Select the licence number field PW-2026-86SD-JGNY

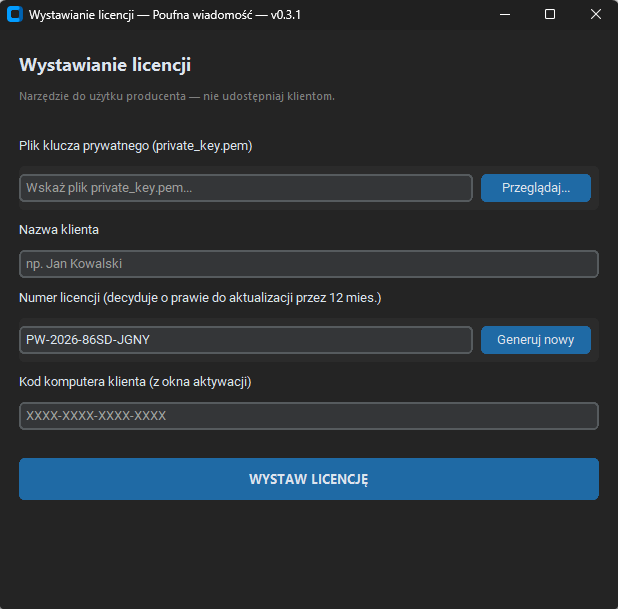click(x=246, y=340)
